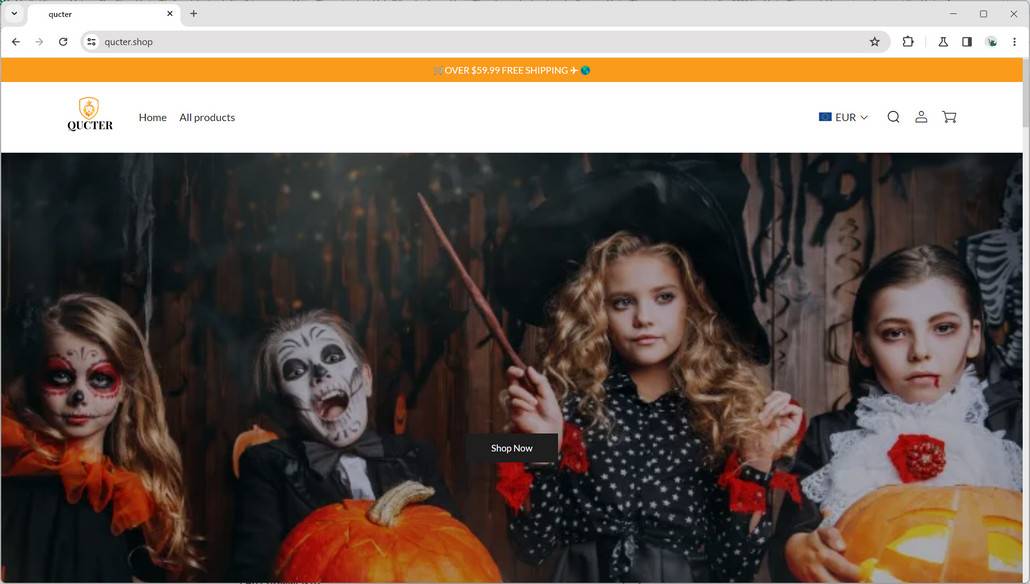View site information icon in address bar
The image size is (1030, 584).
(91, 41)
